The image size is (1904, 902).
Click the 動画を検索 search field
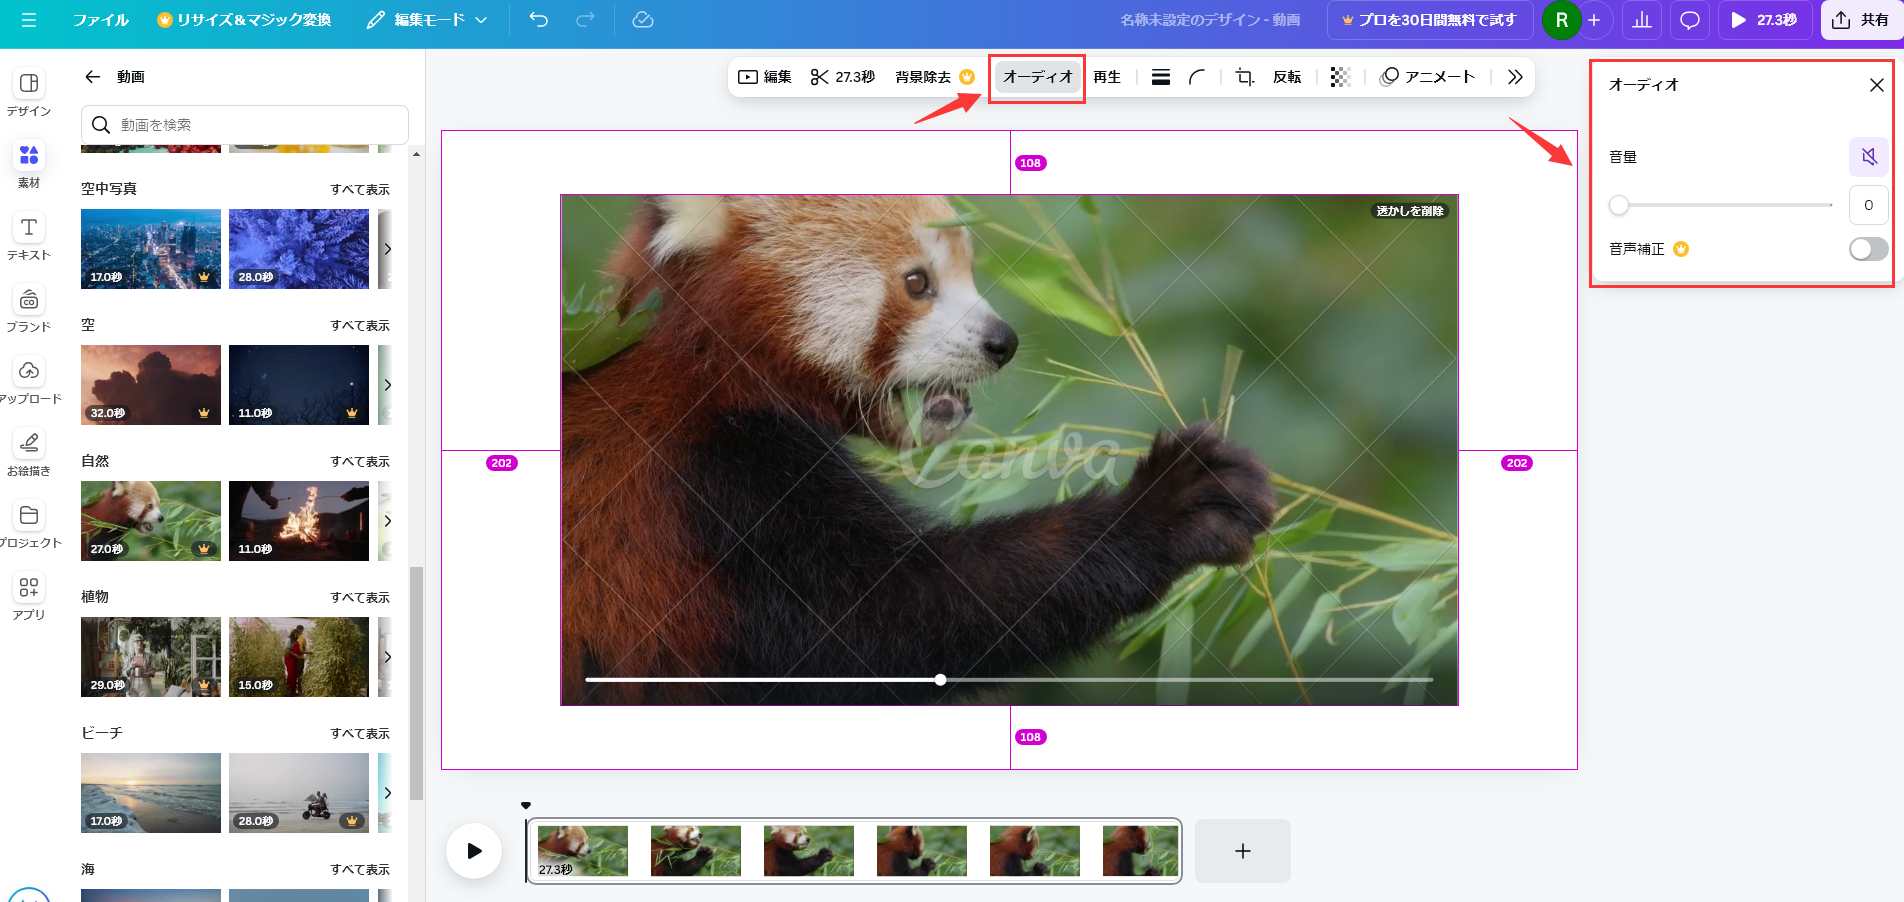coord(244,124)
